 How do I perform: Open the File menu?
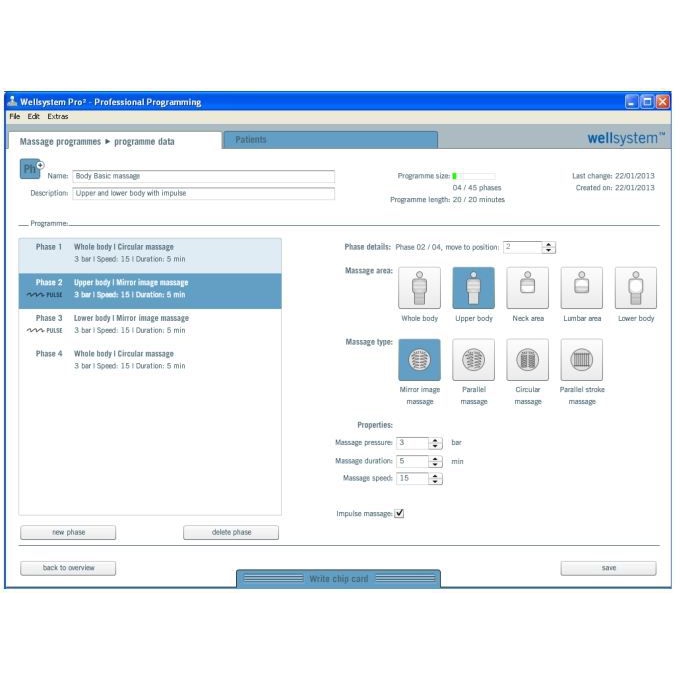click(x=15, y=116)
